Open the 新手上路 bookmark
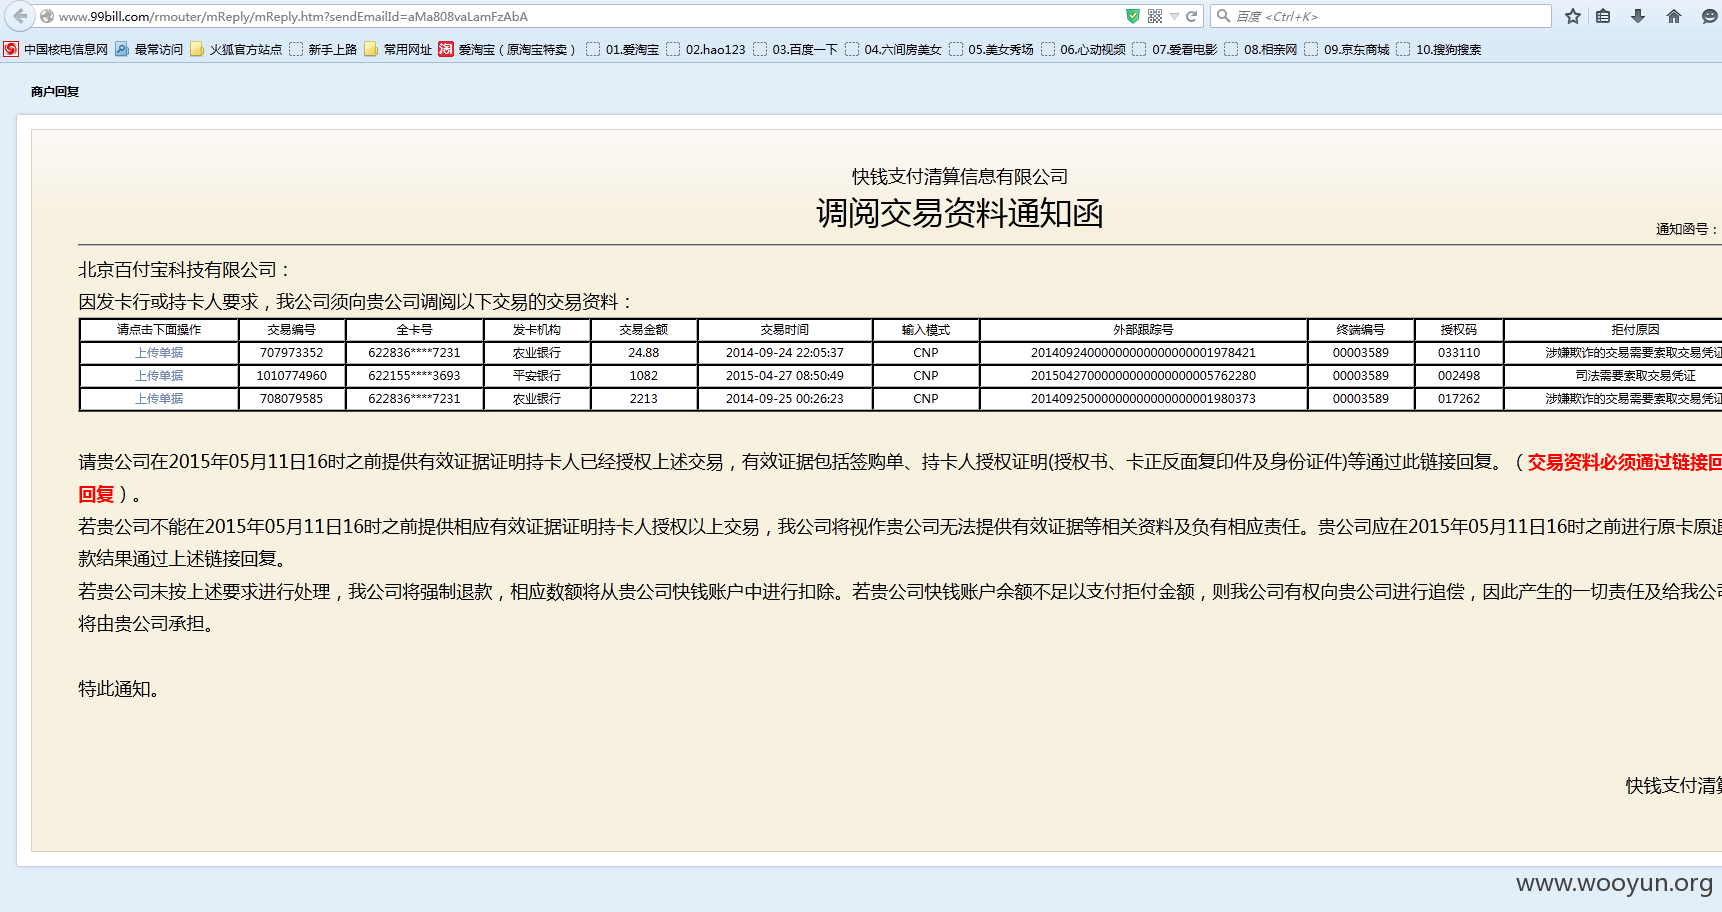This screenshot has height=912, width=1722. 323,49
